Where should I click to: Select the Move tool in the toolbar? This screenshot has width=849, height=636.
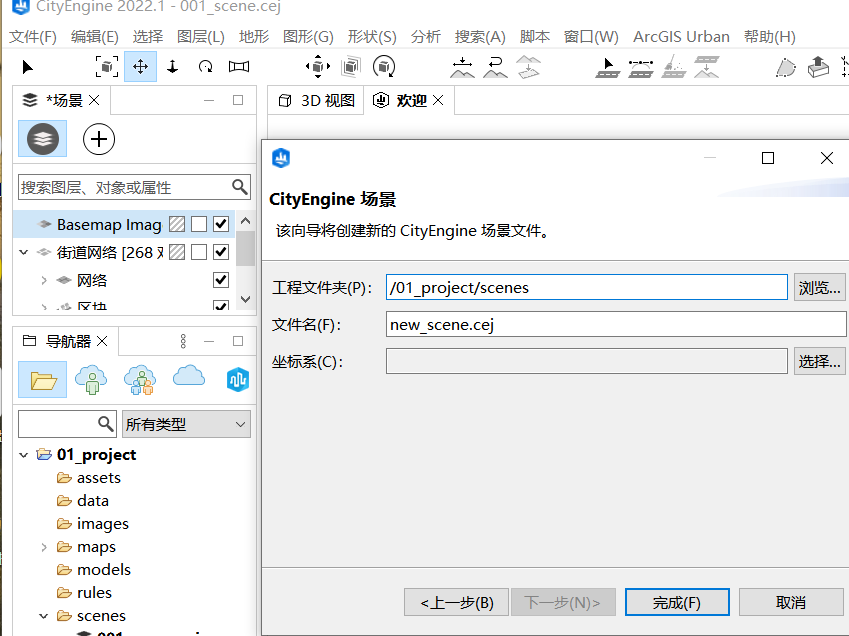140,66
